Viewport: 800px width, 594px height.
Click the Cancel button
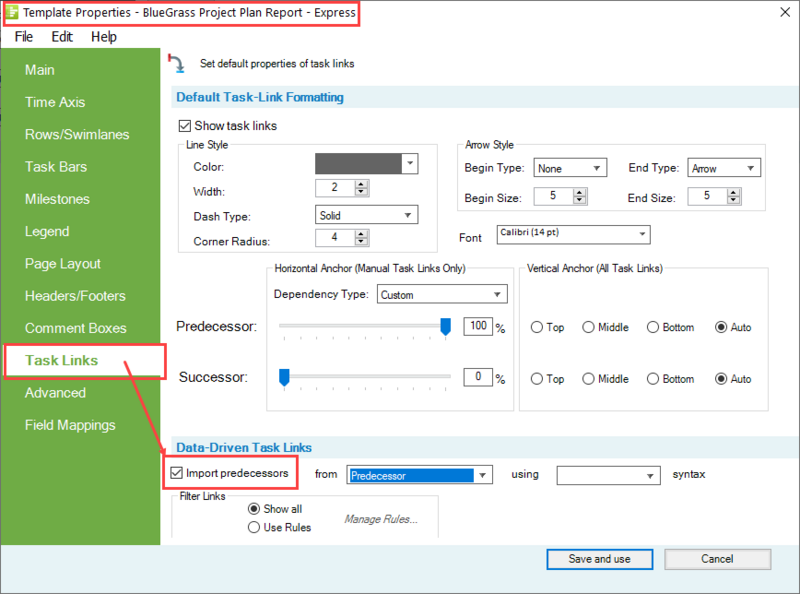coord(717,559)
